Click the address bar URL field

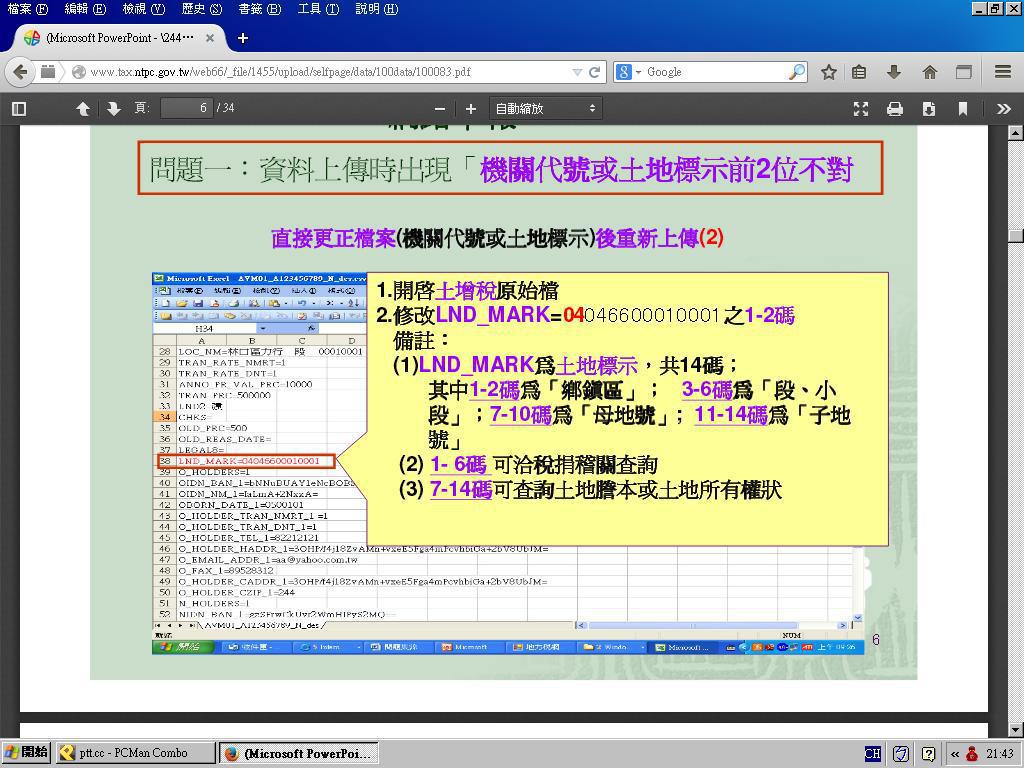coord(327,72)
